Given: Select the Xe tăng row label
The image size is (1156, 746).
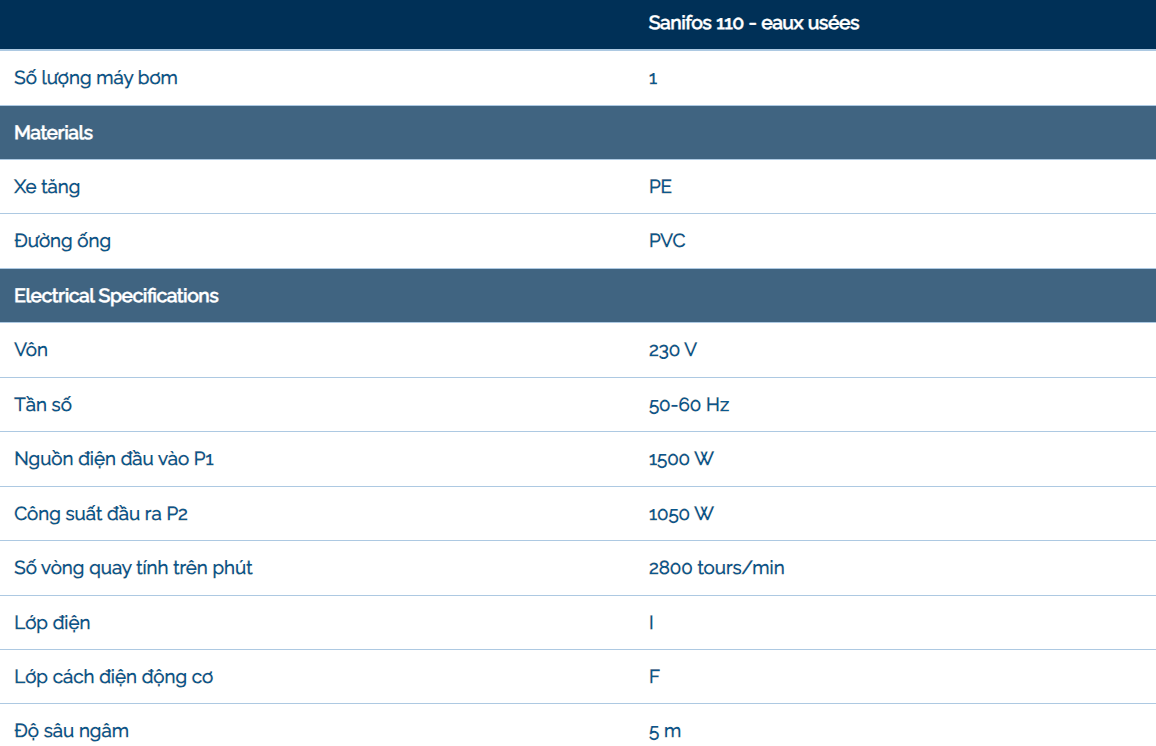Looking at the screenshot, I should click(47, 187).
